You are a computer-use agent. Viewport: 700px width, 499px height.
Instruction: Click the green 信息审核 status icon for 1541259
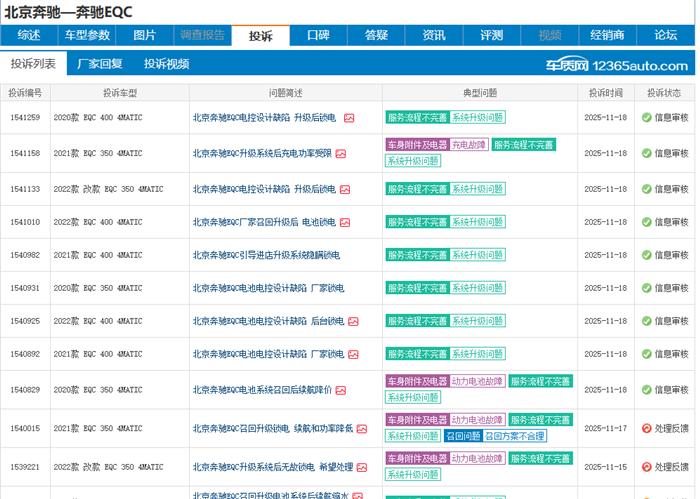pos(646,118)
